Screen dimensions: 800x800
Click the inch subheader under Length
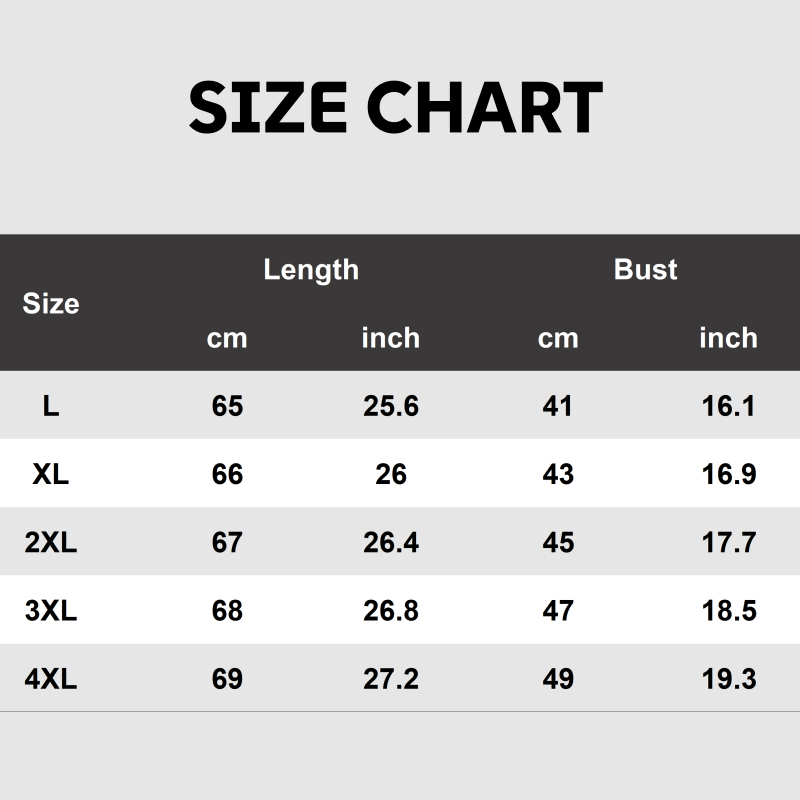tap(390, 338)
